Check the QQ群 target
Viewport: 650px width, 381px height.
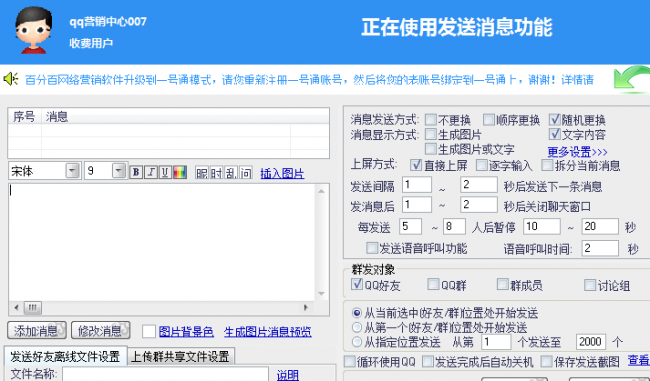(433, 284)
